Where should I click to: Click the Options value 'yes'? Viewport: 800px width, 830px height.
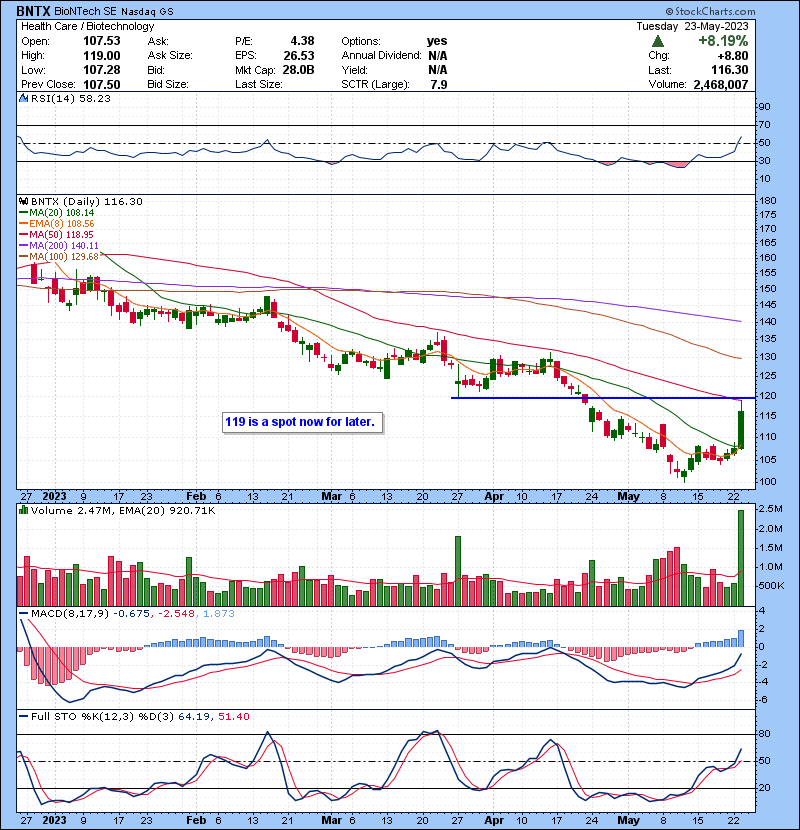[437, 41]
